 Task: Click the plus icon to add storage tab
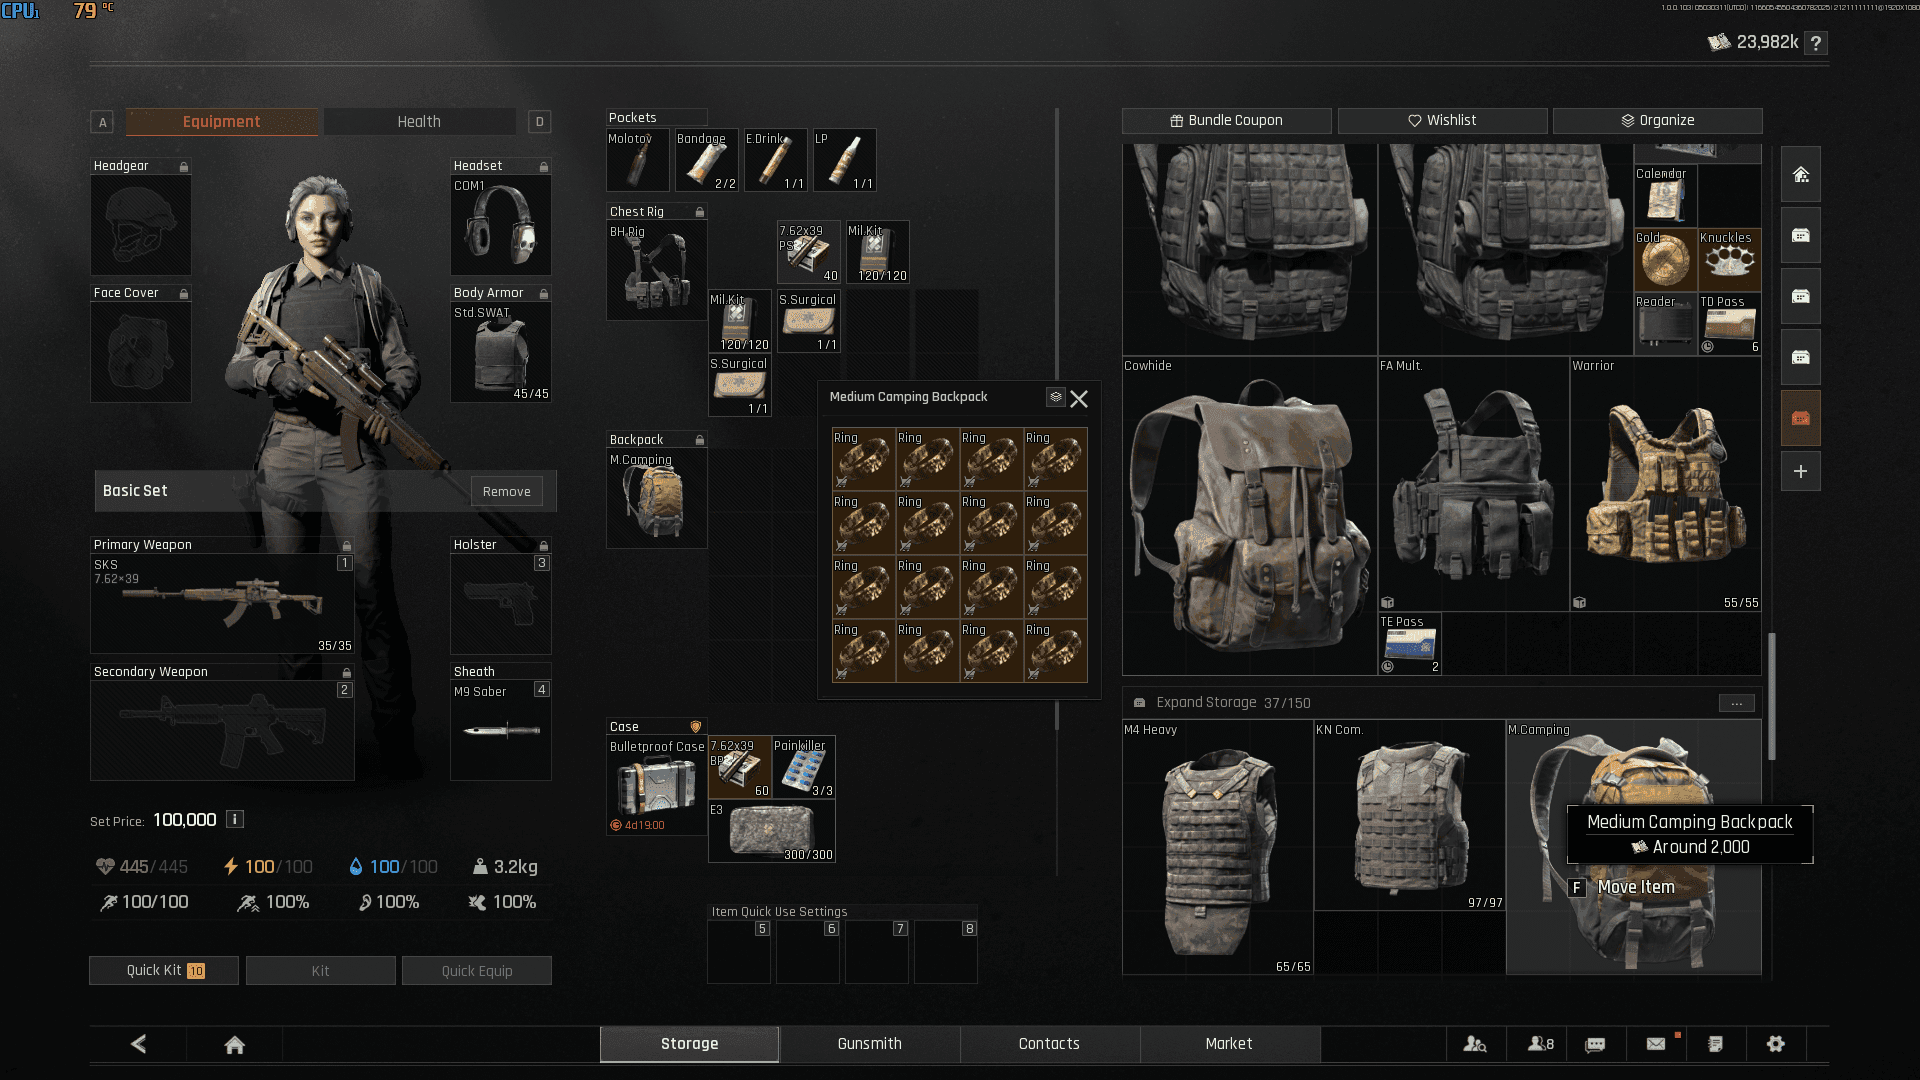click(x=1800, y=471)
